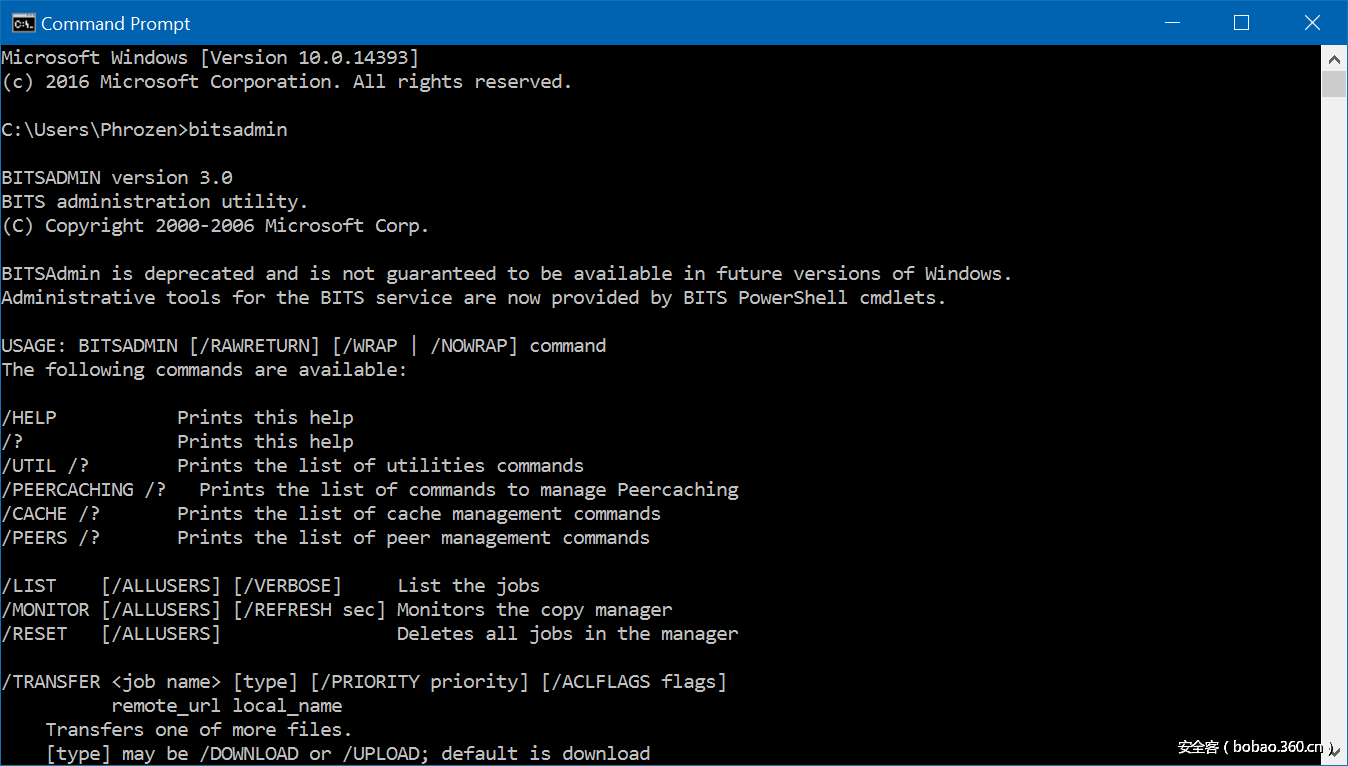Close the Command Prompt window

1312,23
